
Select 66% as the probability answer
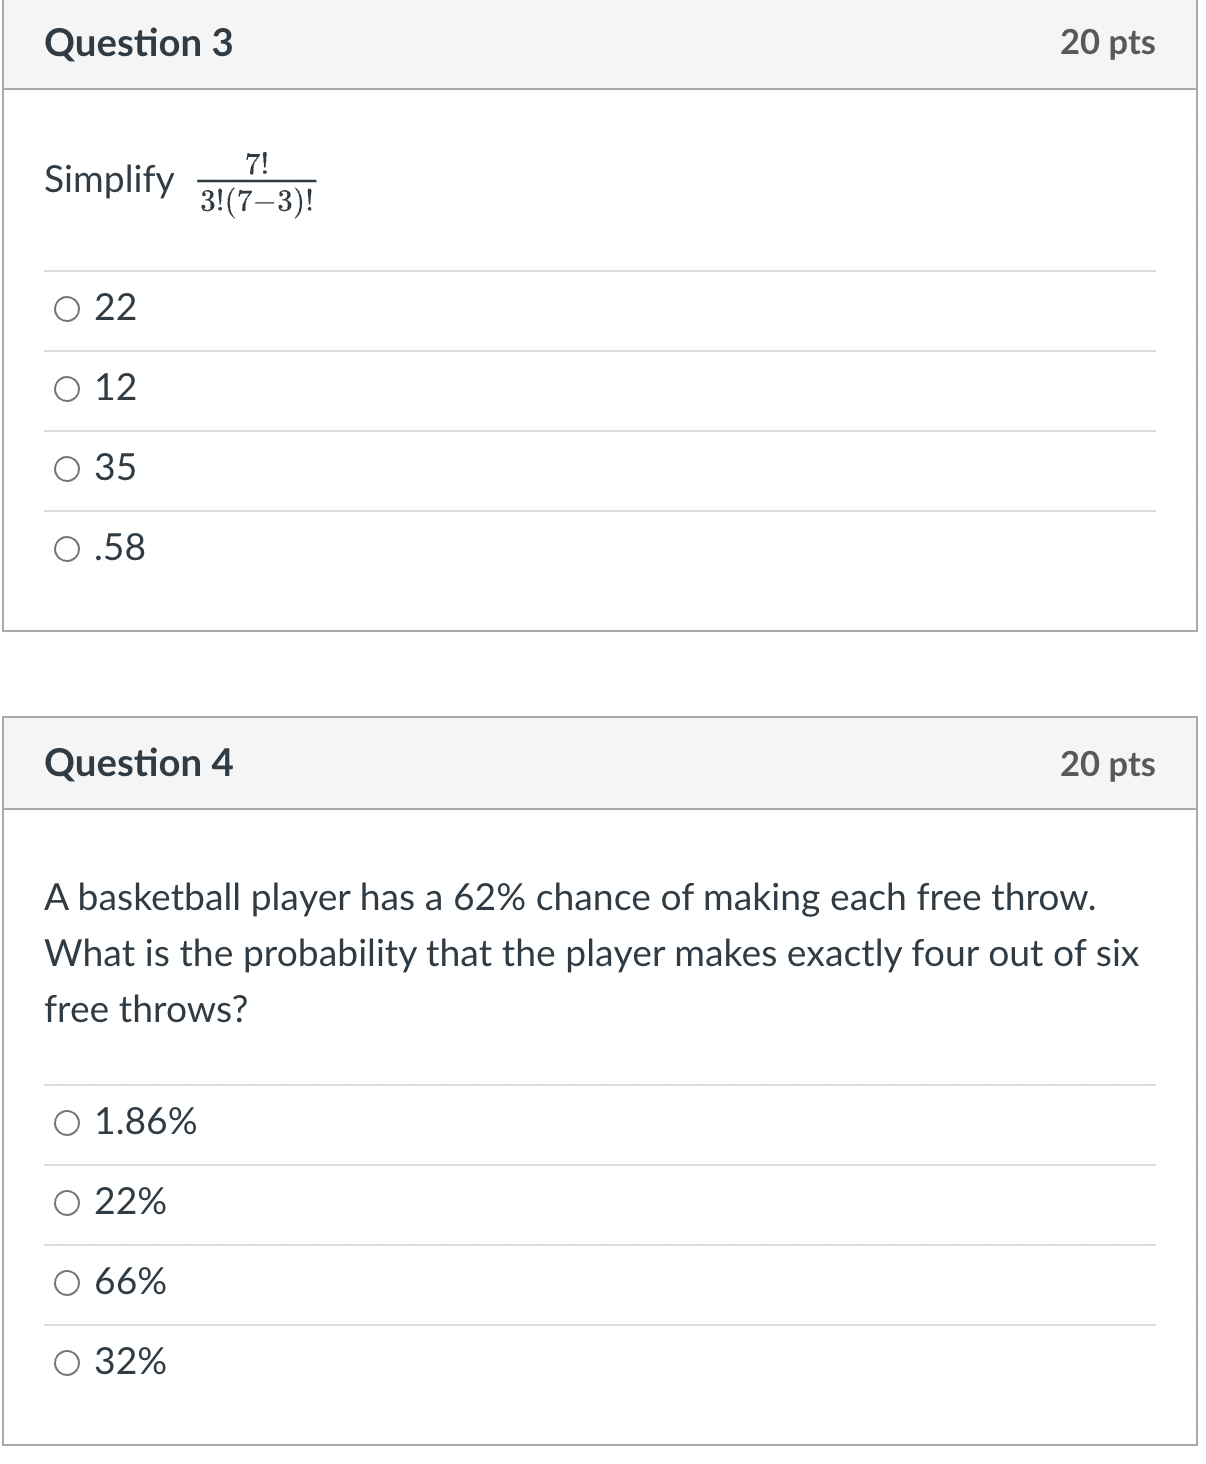(x=66, y=1282)
